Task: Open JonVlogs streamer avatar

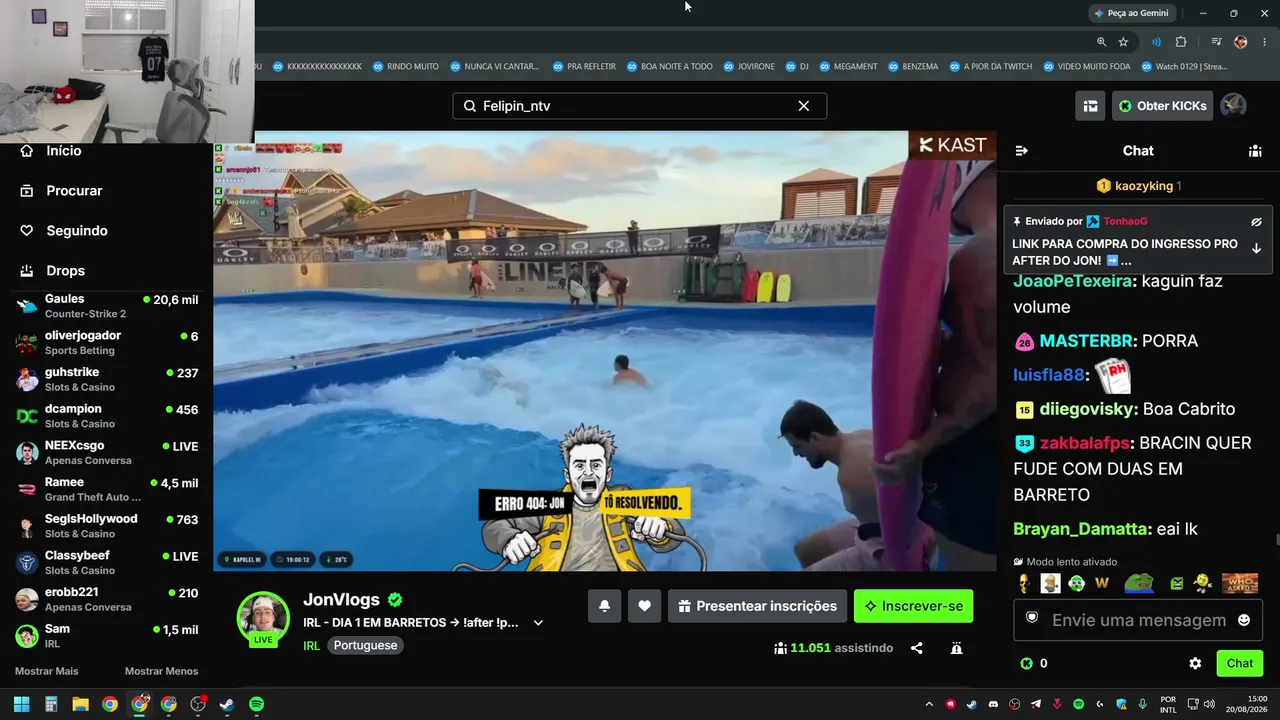Action: tap(263, 618)
